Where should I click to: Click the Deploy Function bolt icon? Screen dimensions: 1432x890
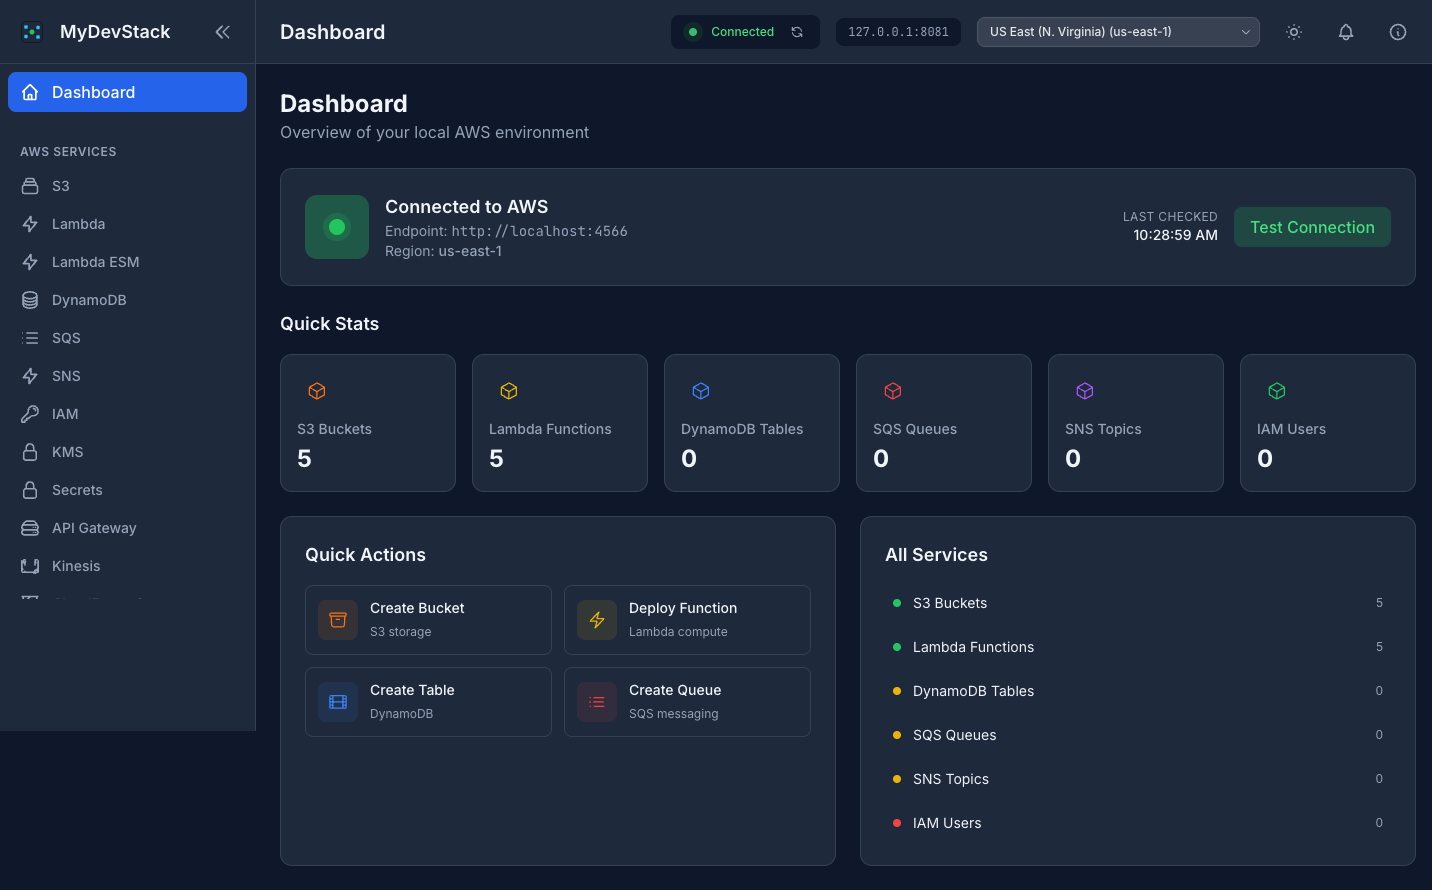(597, 620)
